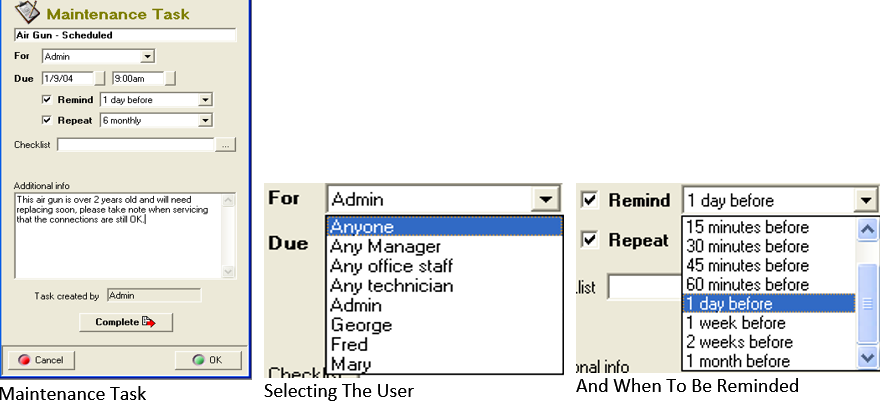
Task: Click the green OK button
Action: [x=208, y=360]
